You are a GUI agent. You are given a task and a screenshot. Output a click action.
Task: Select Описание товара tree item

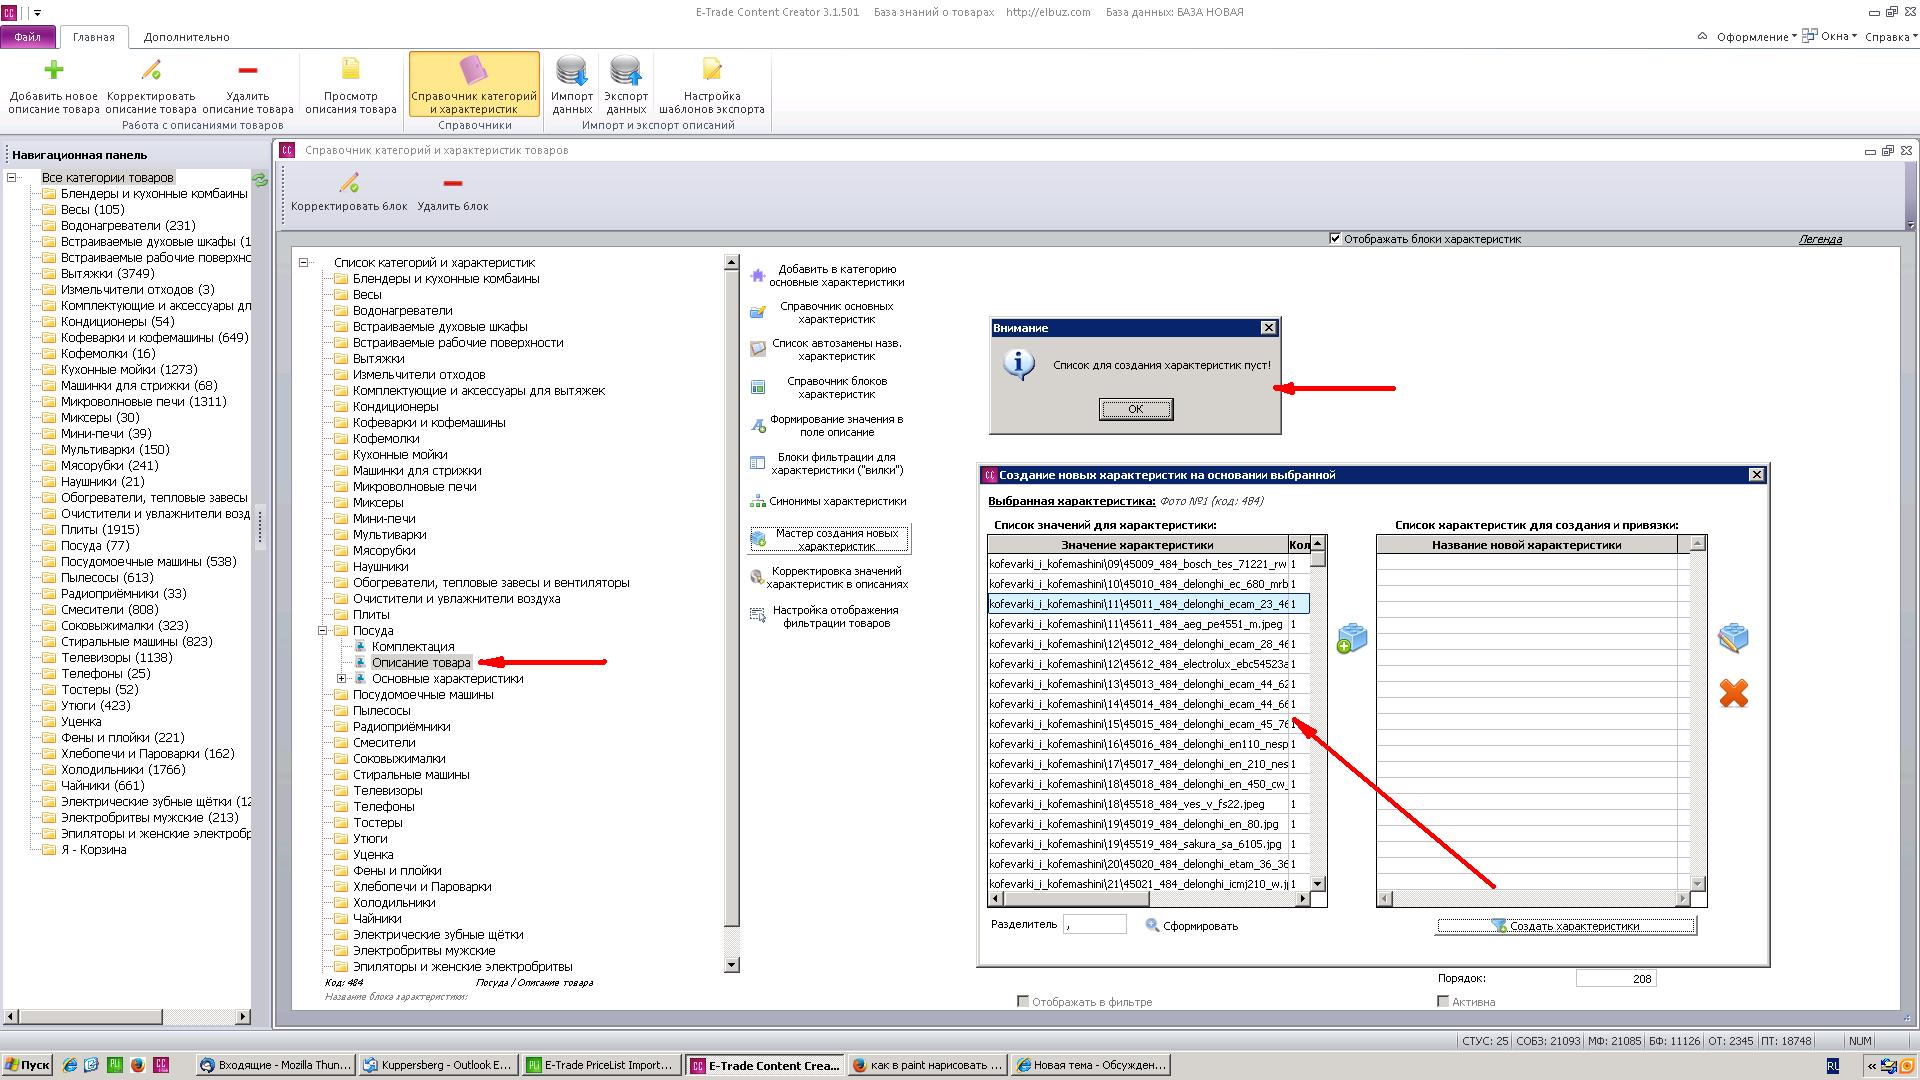[x=421, y=663]
